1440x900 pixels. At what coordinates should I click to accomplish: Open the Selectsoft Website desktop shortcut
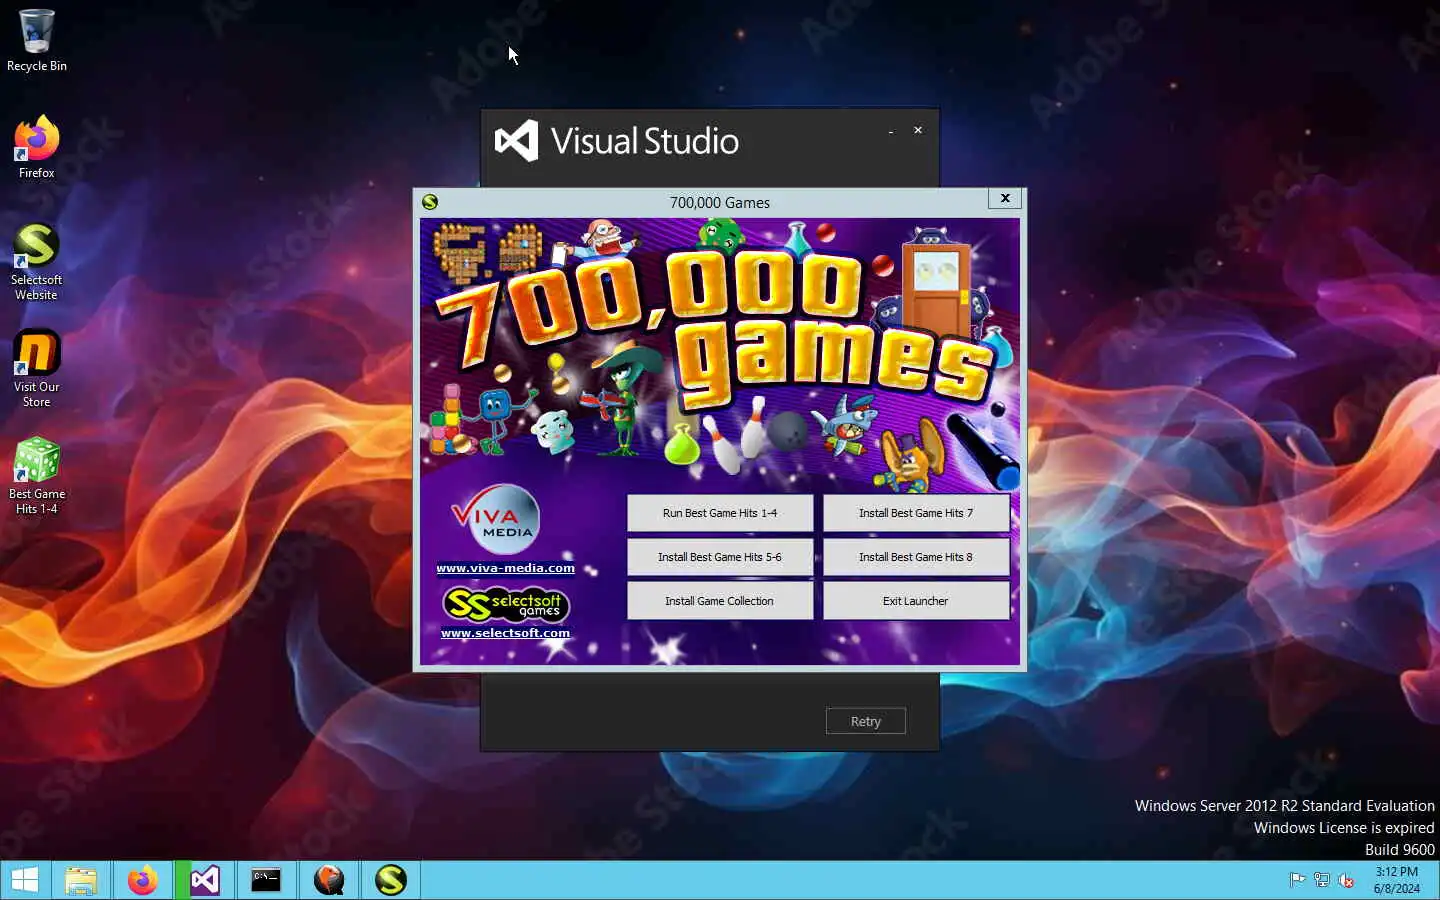click(x=36, y=262)
